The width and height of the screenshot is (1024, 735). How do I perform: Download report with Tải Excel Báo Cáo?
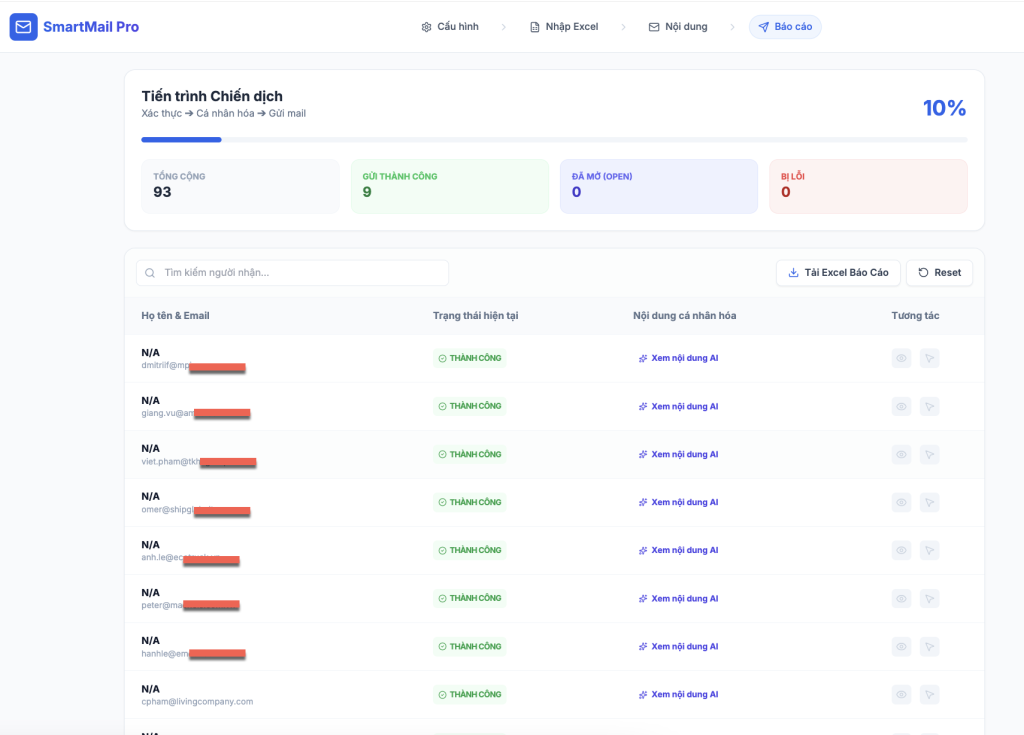[x=838, y=273]
